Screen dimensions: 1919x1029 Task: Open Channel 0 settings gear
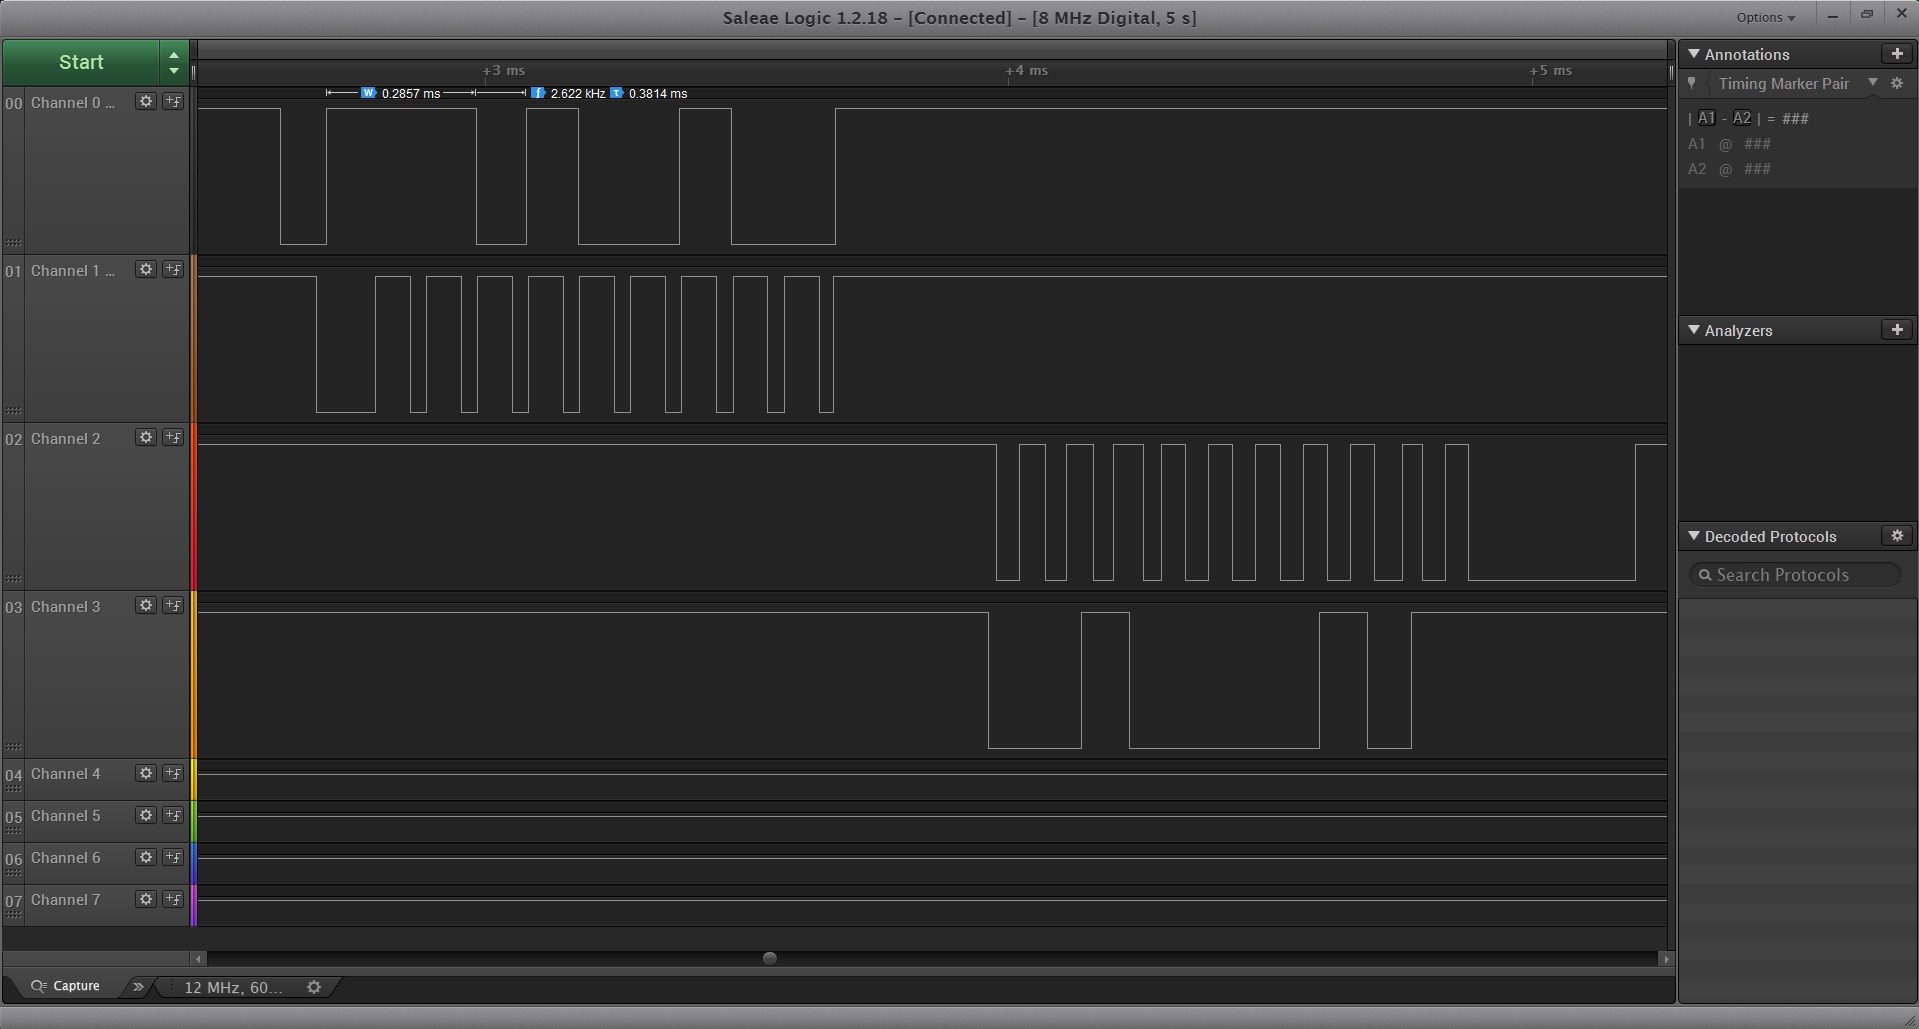pos(146,101)
